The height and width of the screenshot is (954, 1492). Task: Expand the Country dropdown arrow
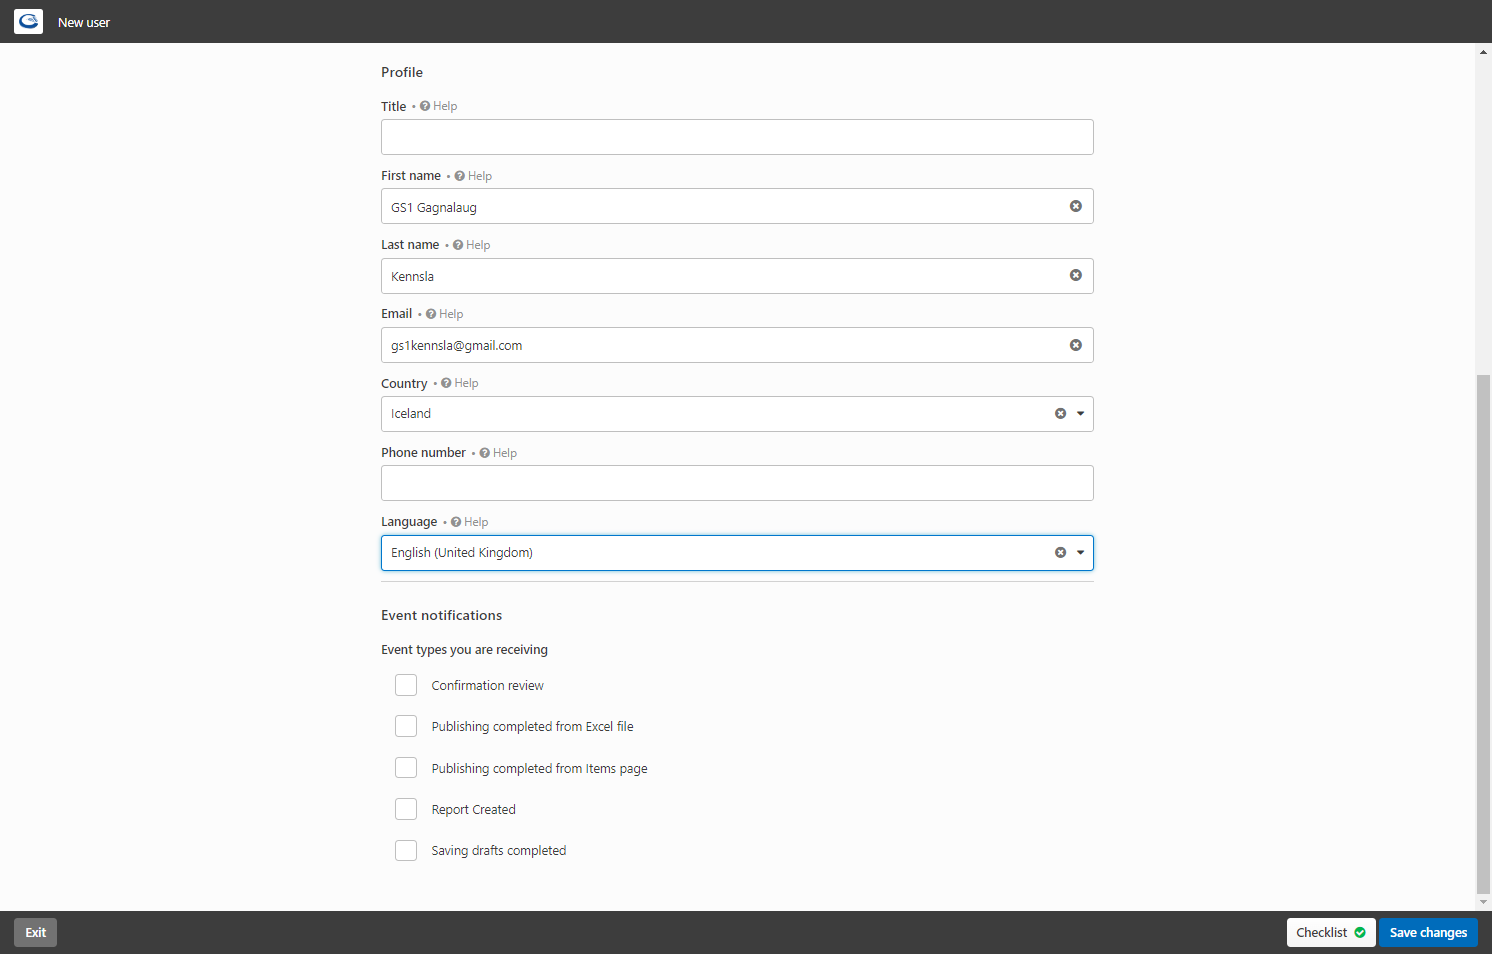[1080, 414]
